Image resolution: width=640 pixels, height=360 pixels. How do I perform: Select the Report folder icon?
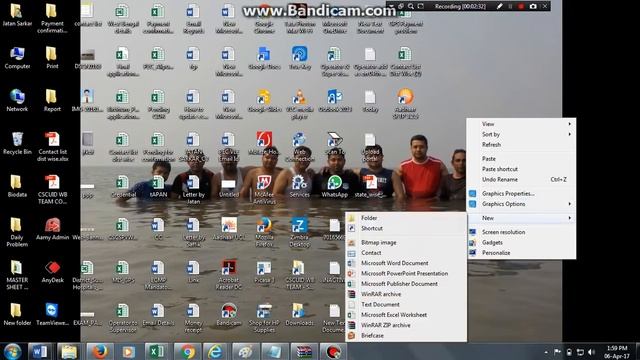tap(52, 100)
